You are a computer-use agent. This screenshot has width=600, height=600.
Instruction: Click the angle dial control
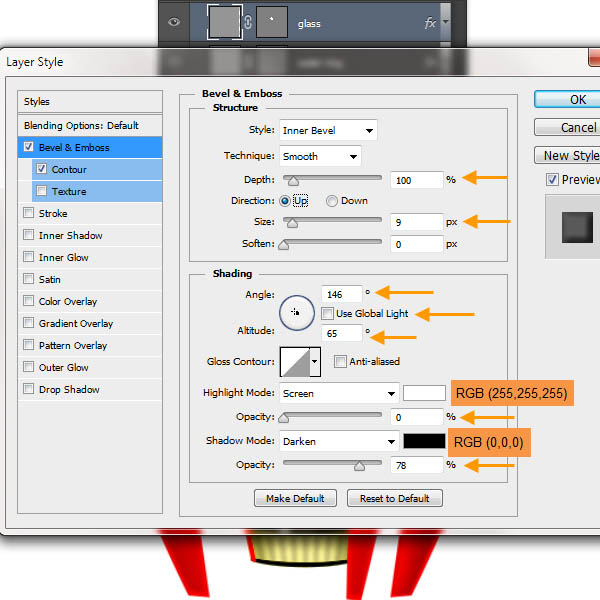click(296, 312)
